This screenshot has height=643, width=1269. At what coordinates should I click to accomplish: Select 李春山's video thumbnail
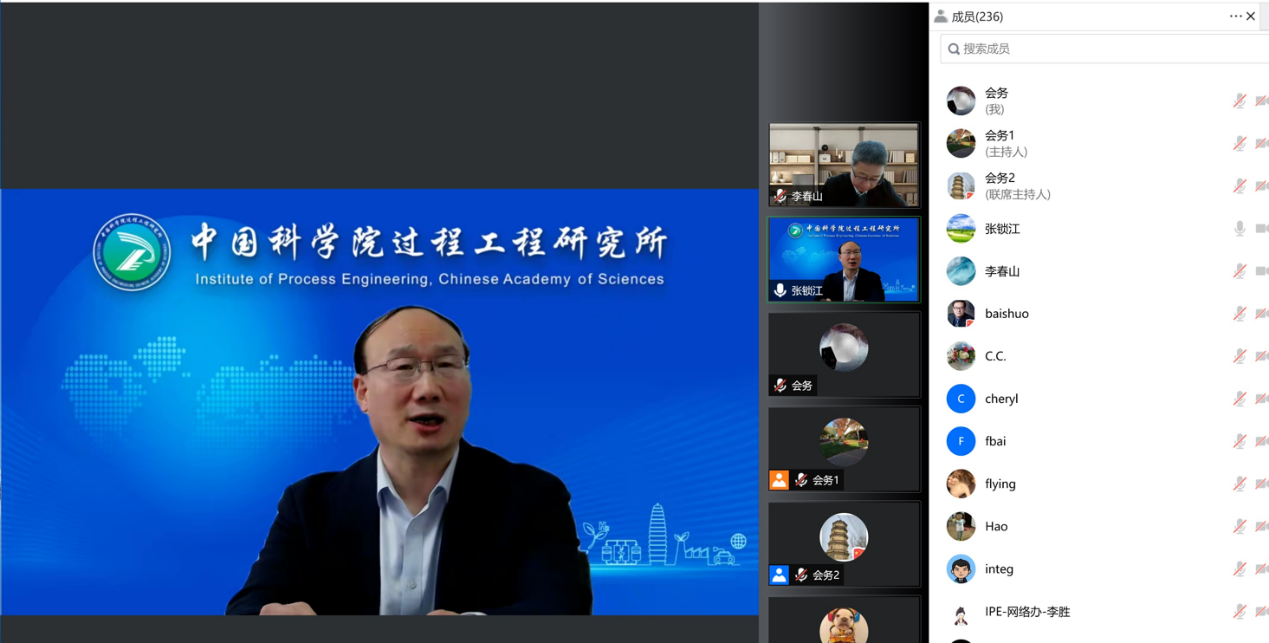[843, 164]
